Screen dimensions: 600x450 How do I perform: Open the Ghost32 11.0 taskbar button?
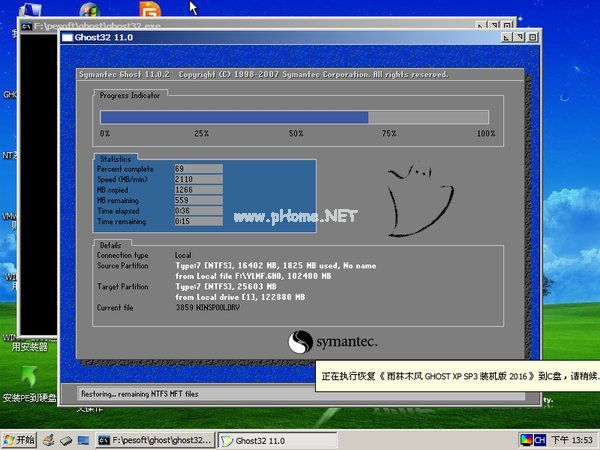[x=277, y=440]
